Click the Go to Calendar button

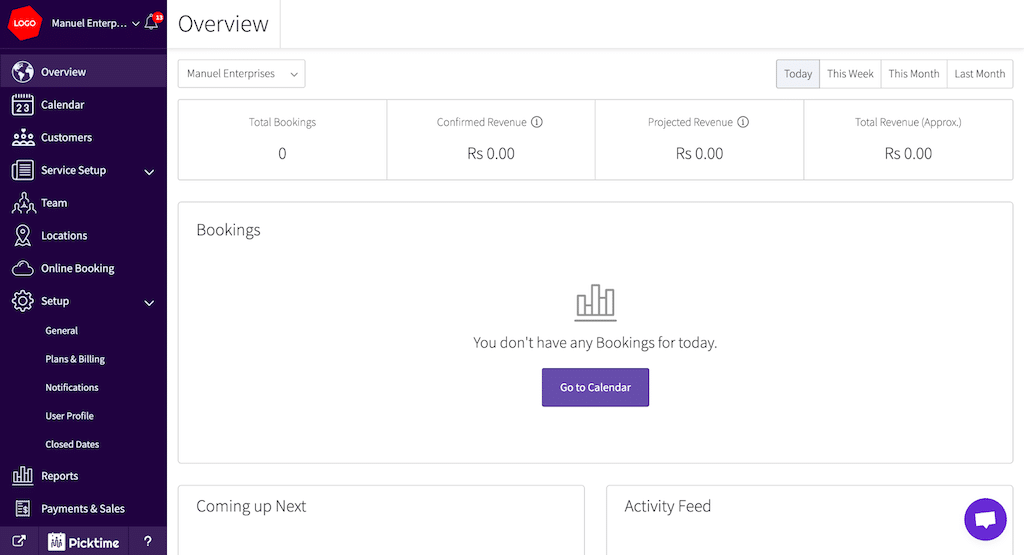pos(595,387)
